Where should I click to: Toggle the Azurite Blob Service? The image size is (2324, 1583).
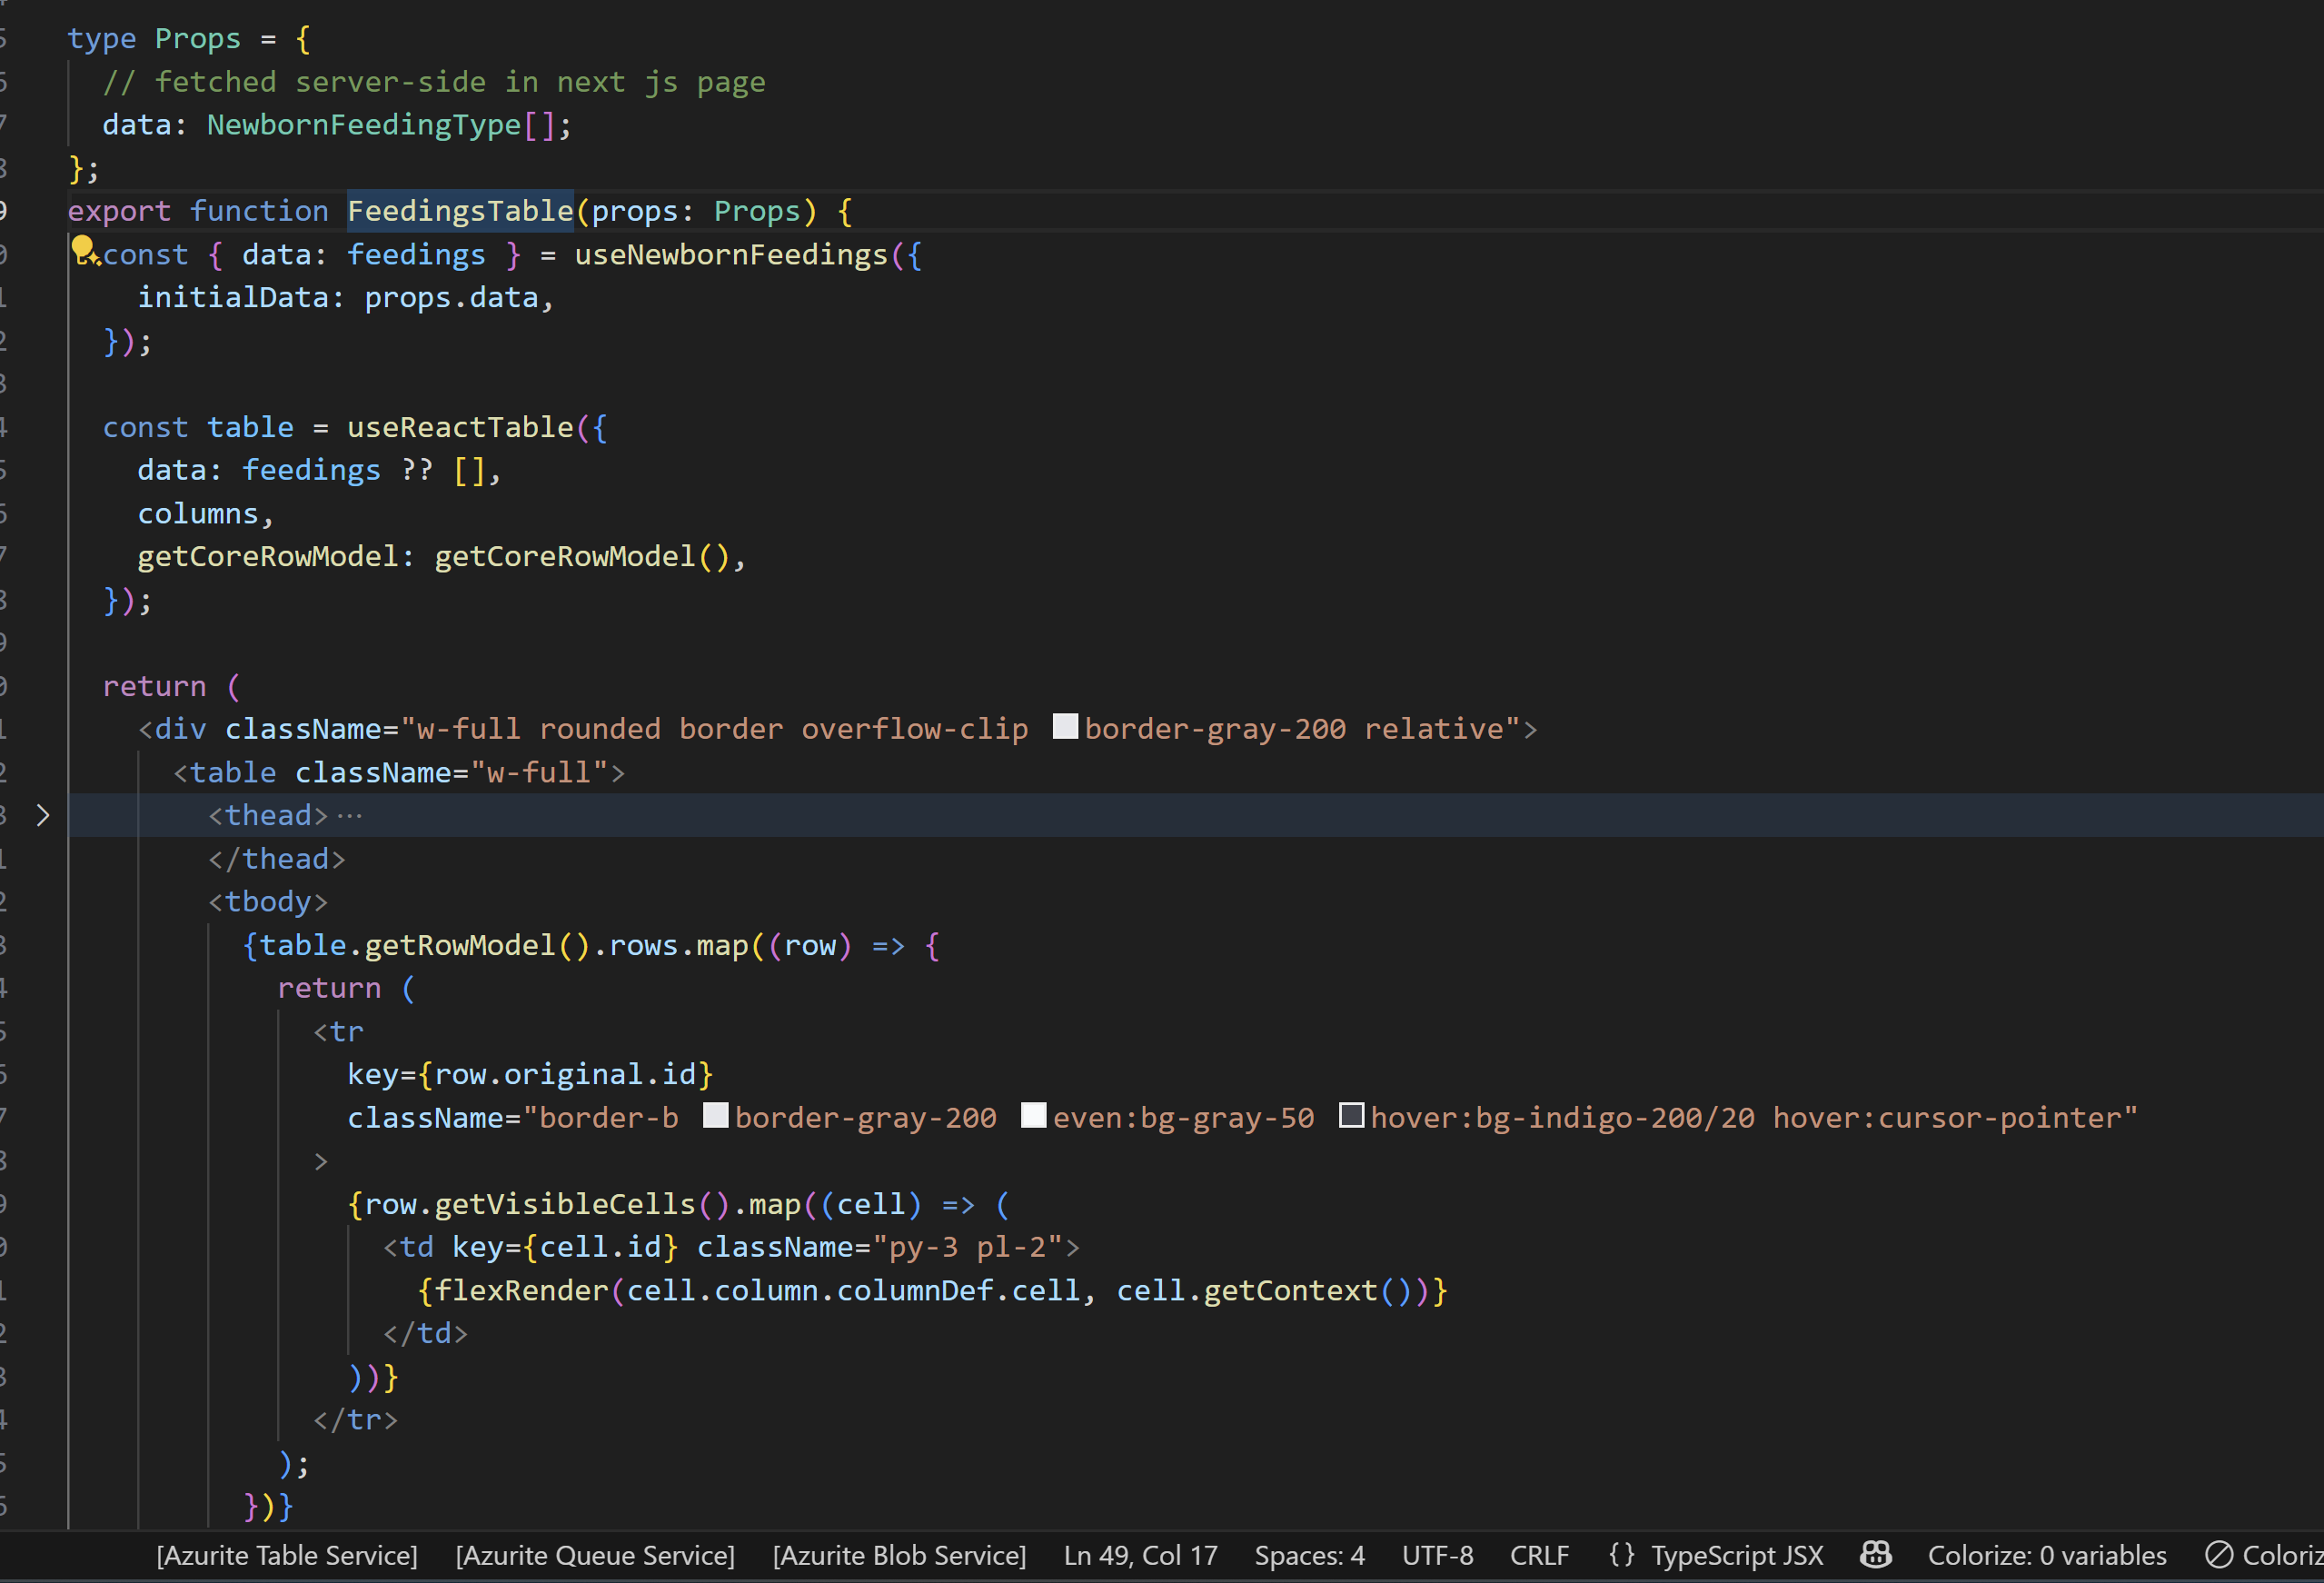coord(899,1555)
